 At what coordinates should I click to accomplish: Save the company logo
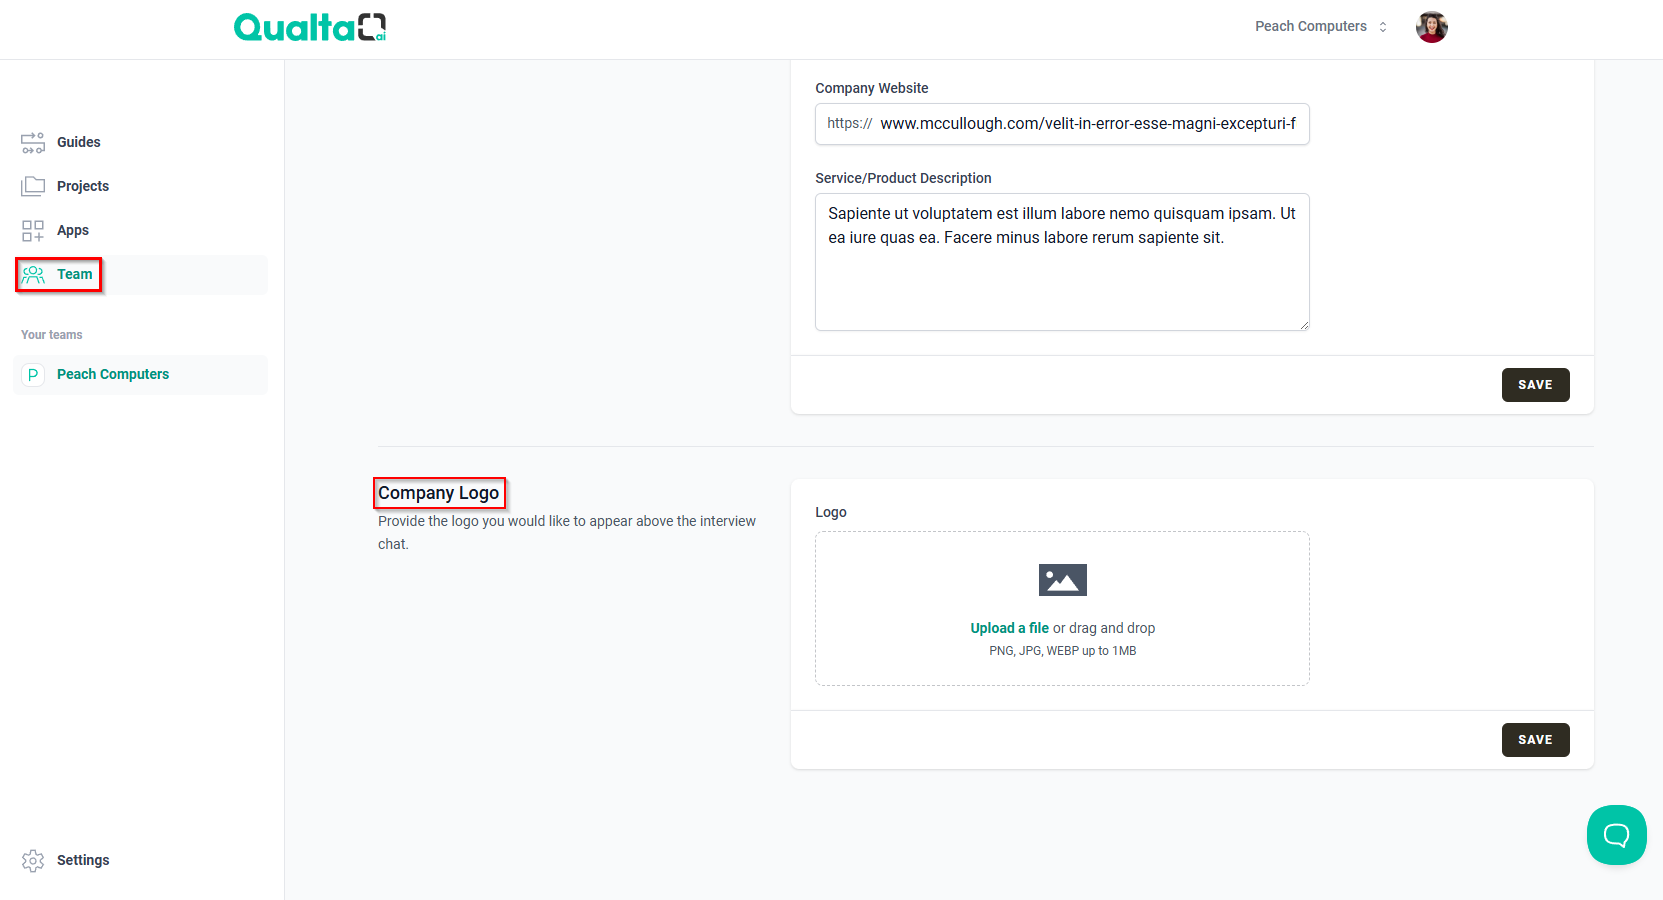tap(1535, 740)
